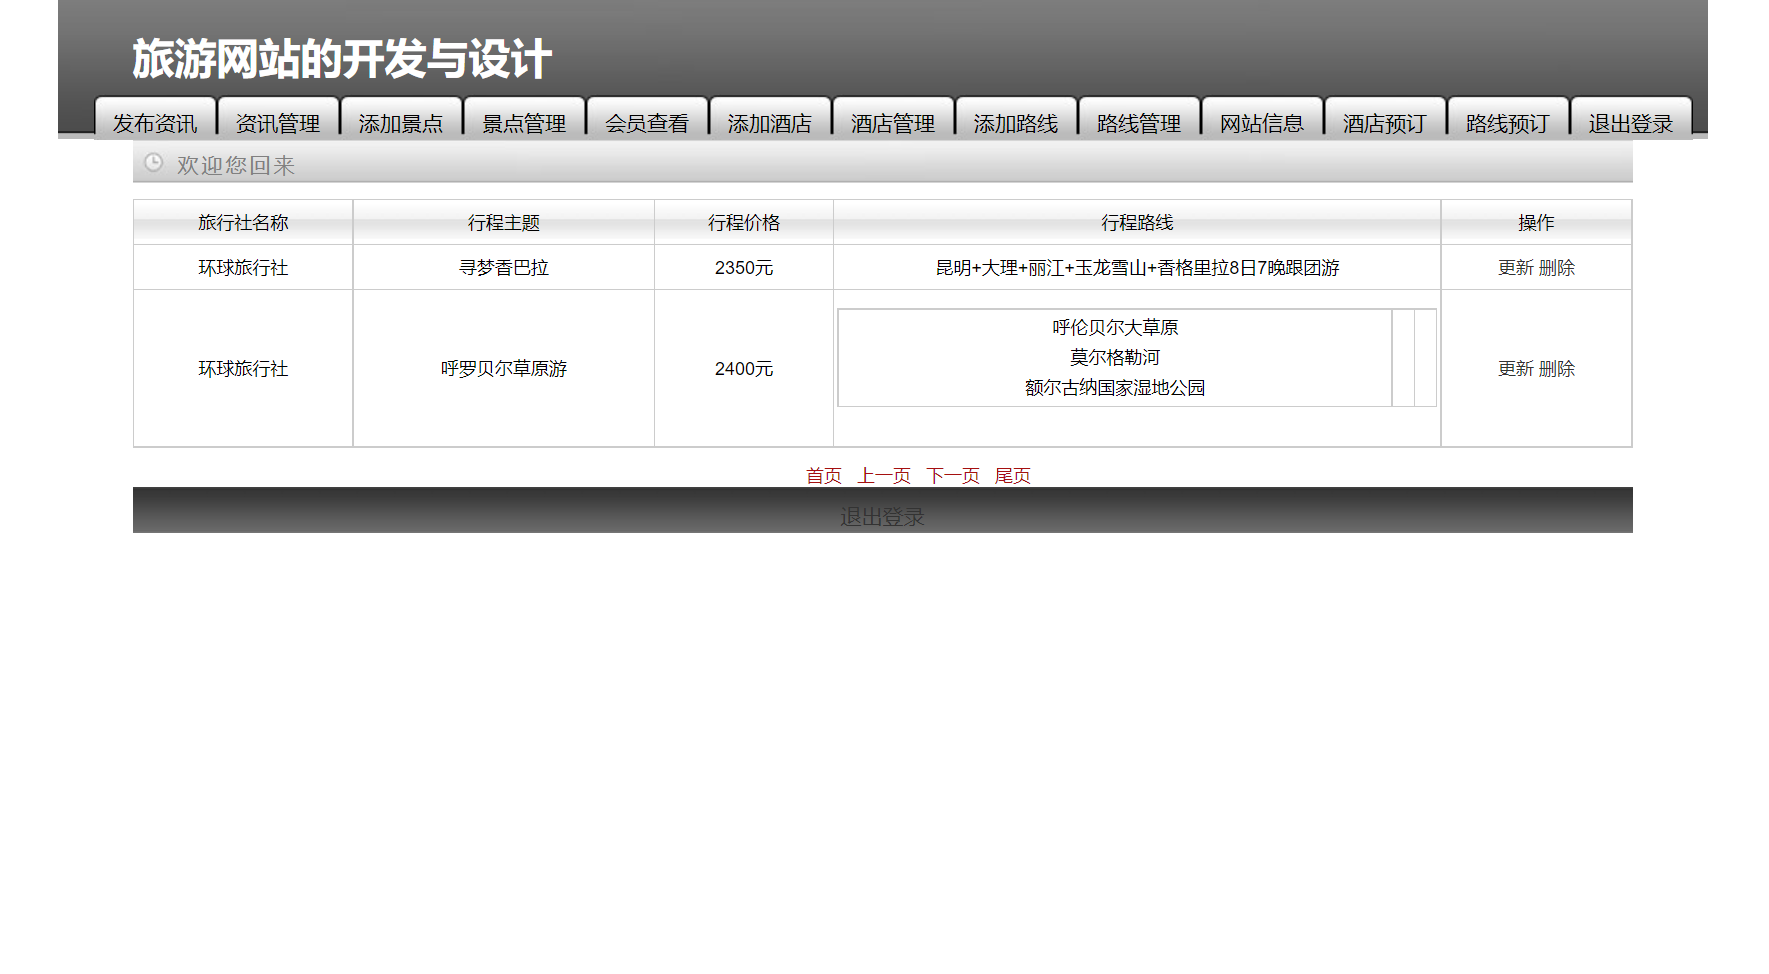Click 删除 for 呼罗贝尔草原游 route

click(x=1559, y=368)
